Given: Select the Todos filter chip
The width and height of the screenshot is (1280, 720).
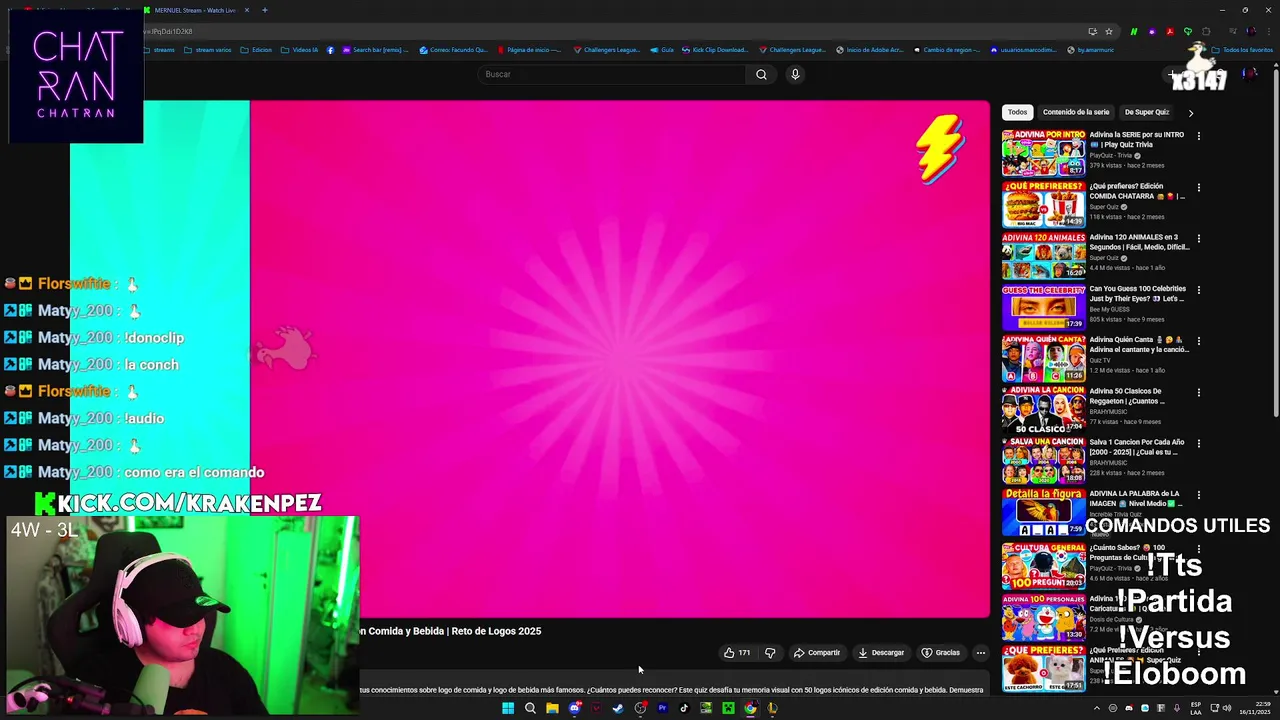Looking at the screenshot, I should click(x=1017, y=112).
